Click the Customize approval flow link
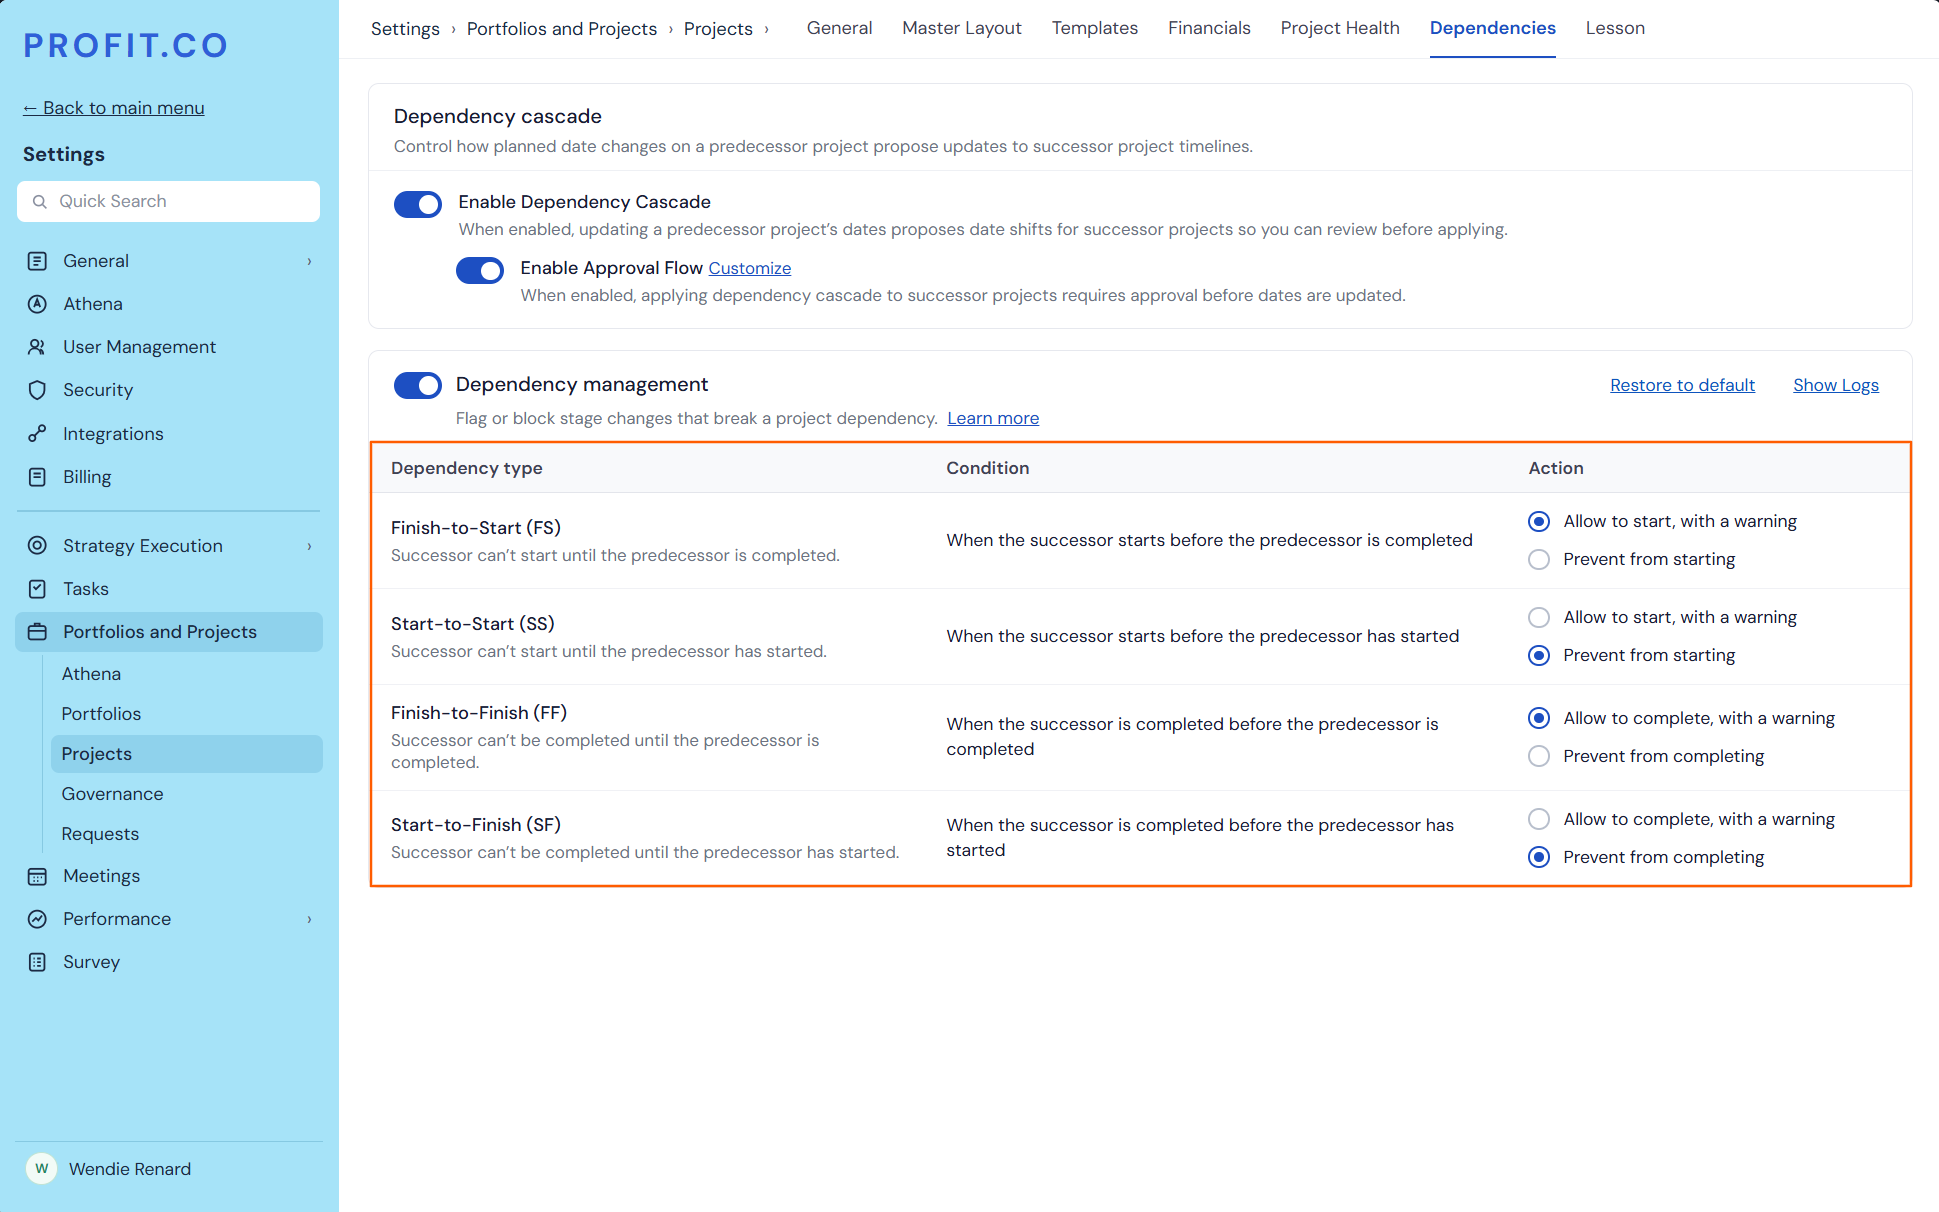The height and width of the screenshot is (1212, 1939). click(750, 268)
